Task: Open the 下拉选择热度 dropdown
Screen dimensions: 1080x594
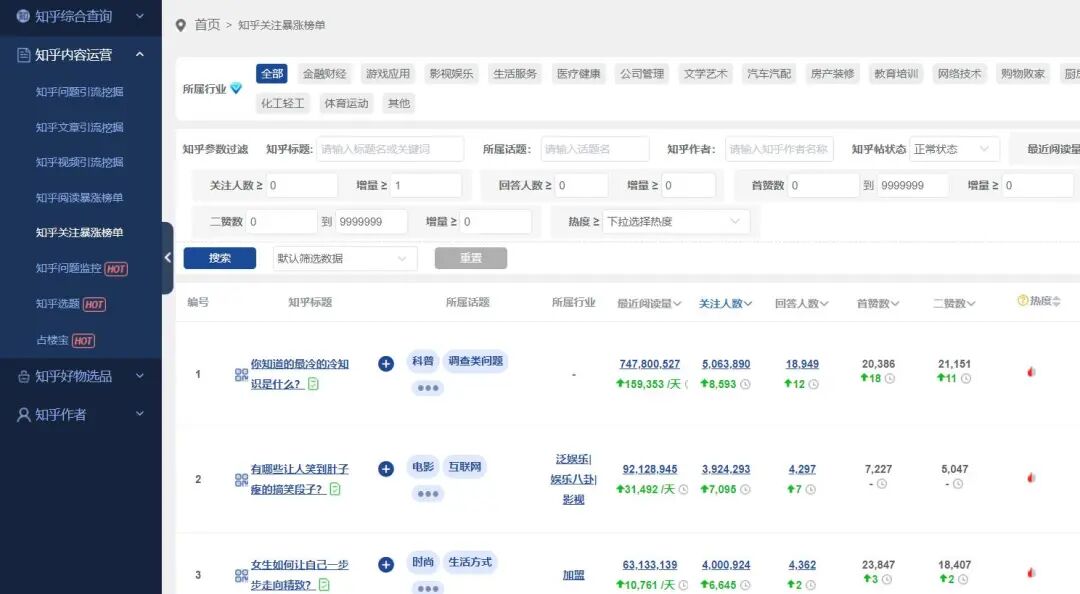Action: pos(674,222)
